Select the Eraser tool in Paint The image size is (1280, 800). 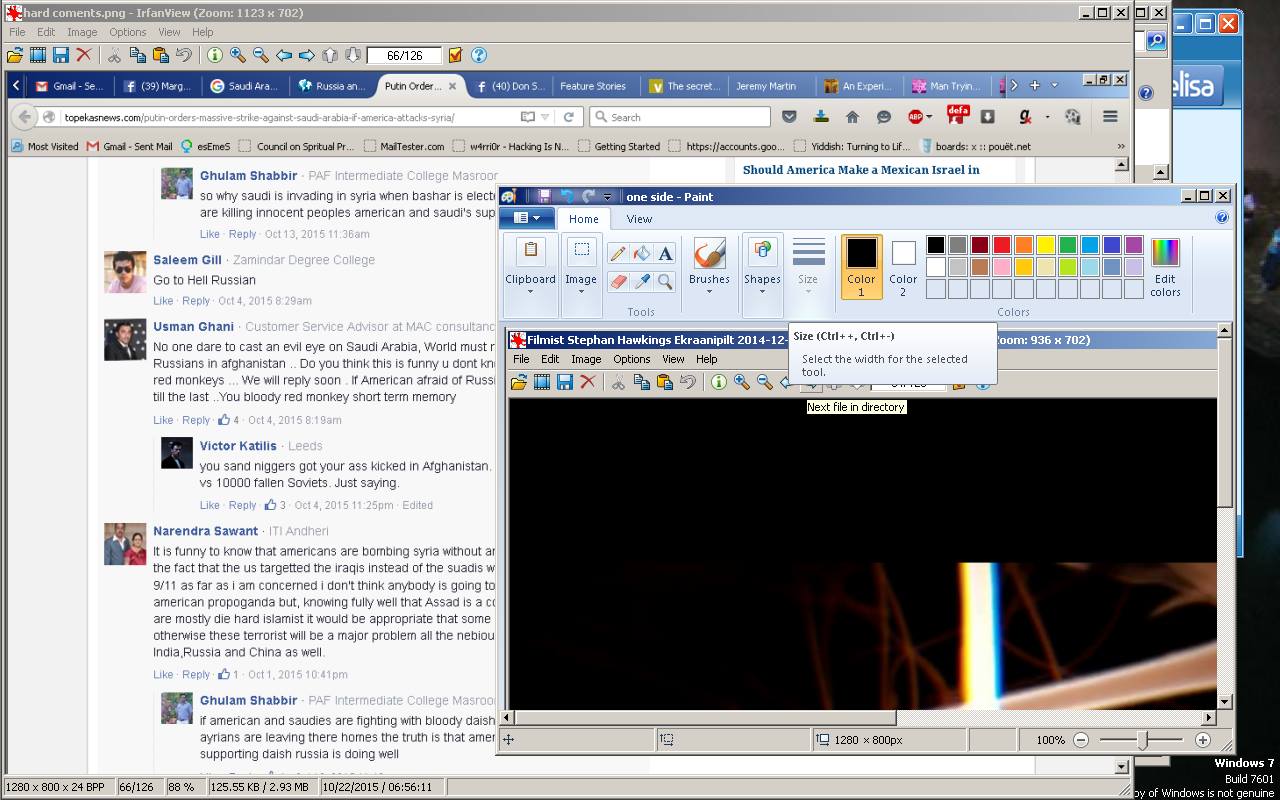(618, 282)
